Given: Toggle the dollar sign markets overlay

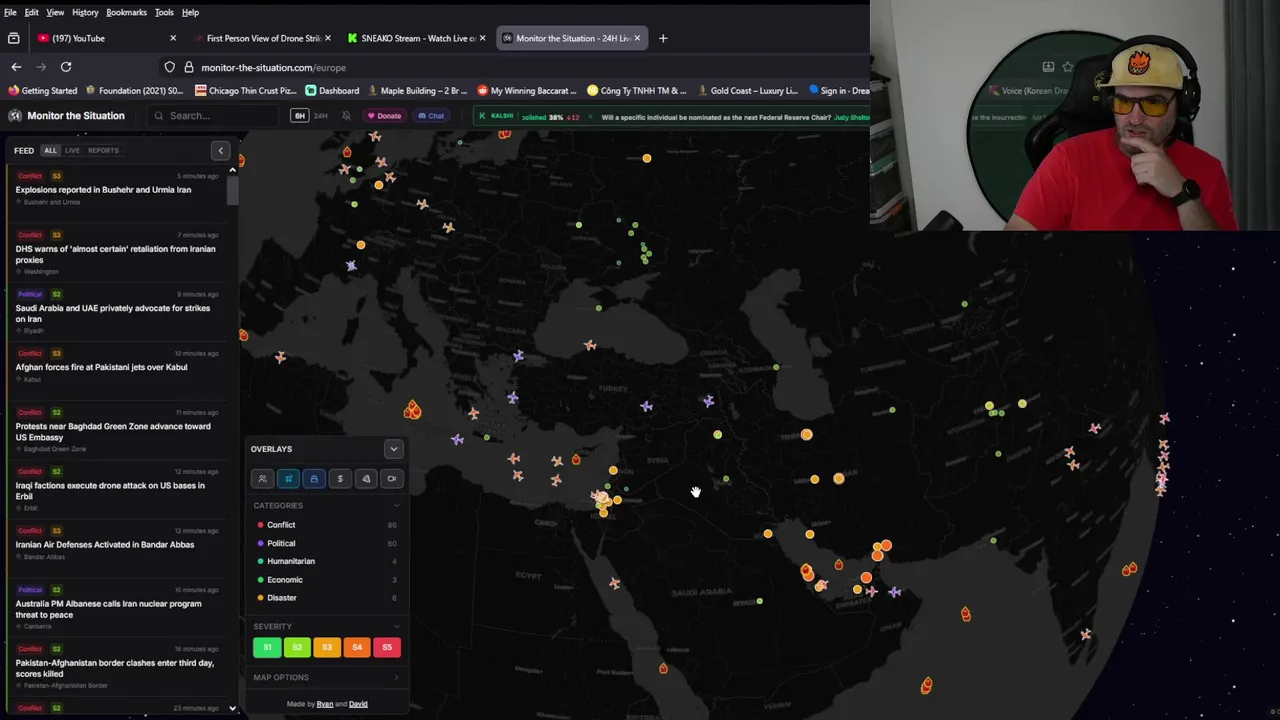Looking at the screenshot, I should click(340, 479).
